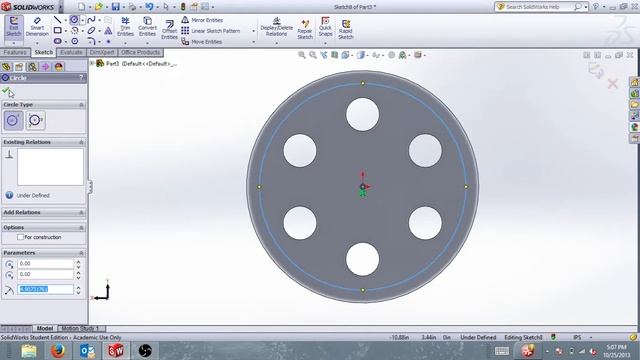
Task: Select the Spline sketch tool
Action: [91, 20]
